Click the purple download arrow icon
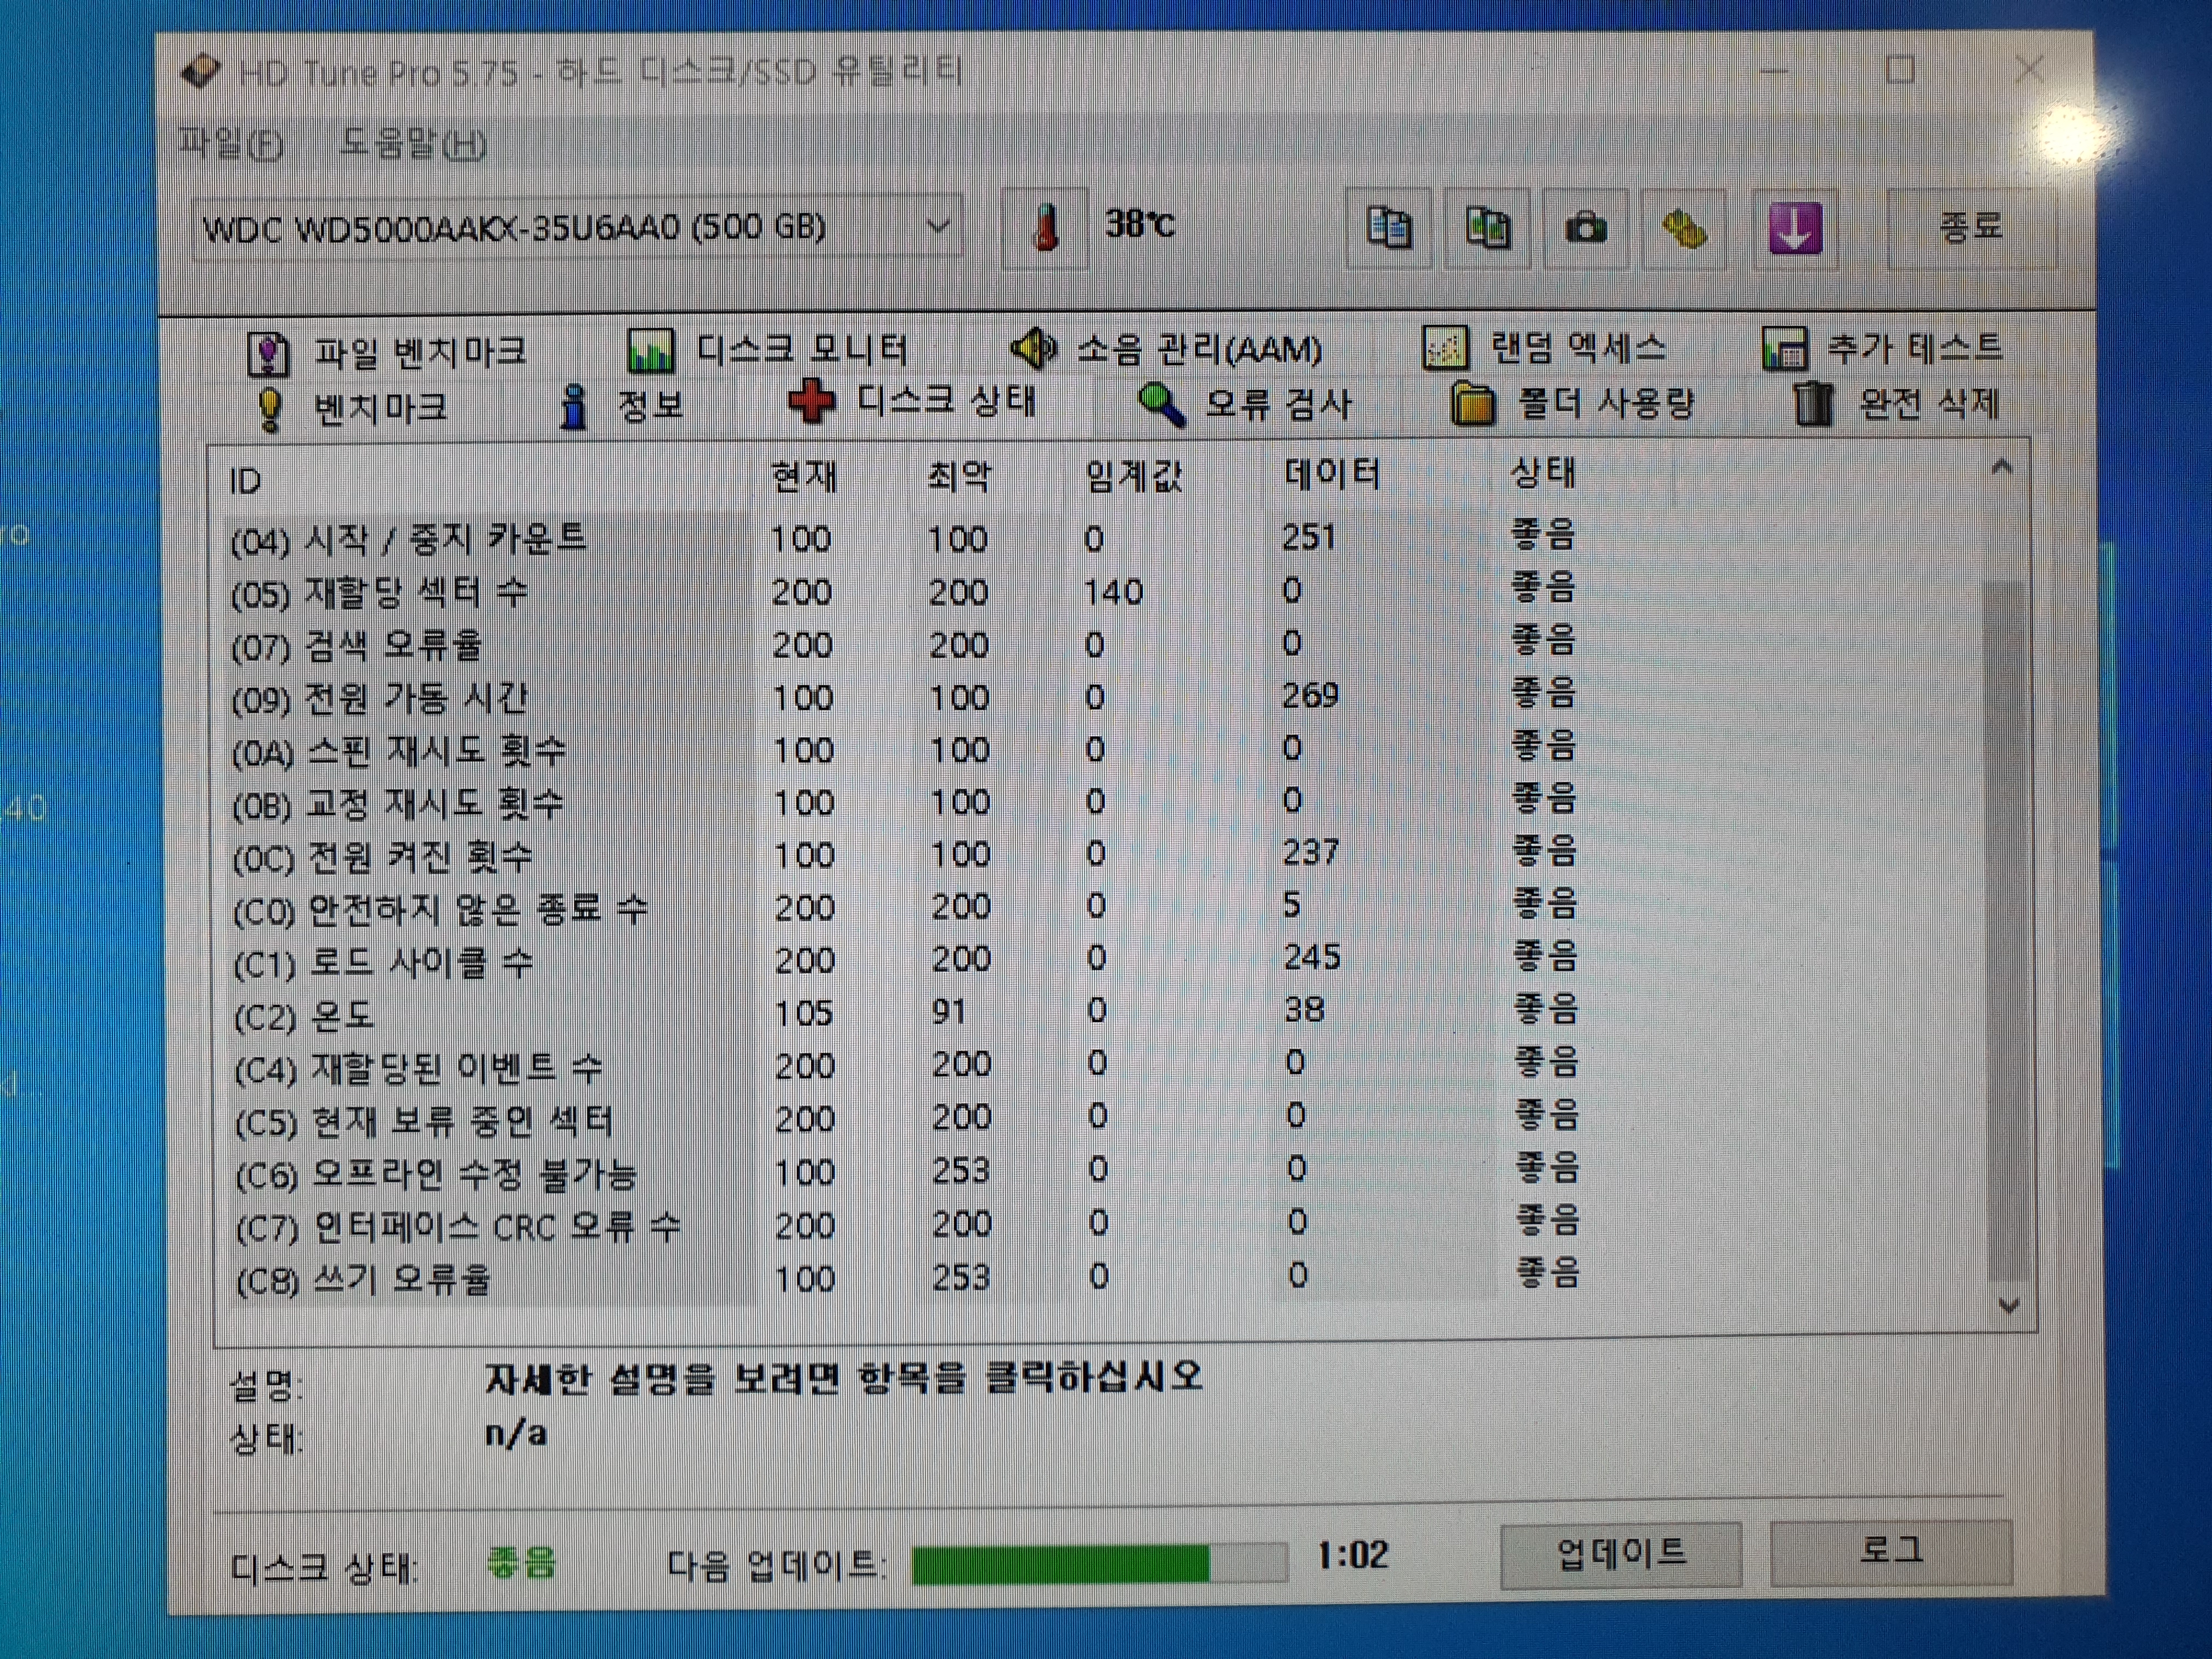 1795,229
